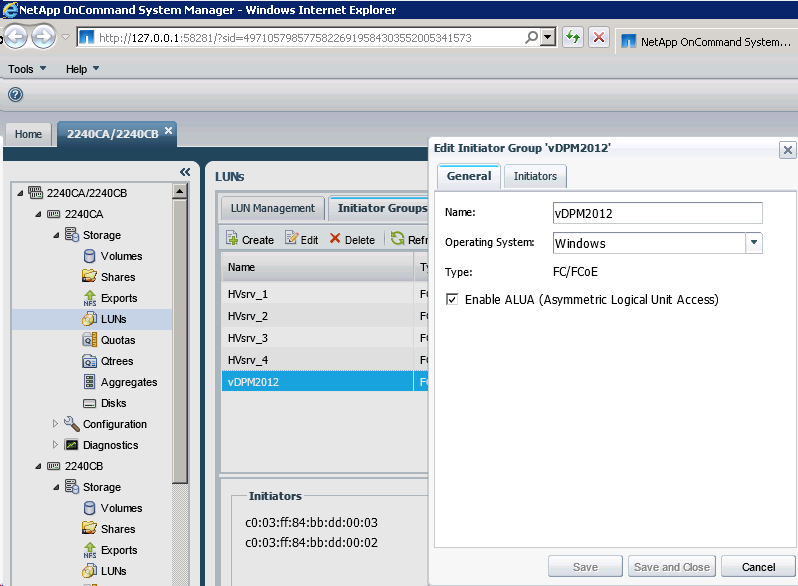Click the browser Back arrow button
The image size is (798, 586).
tap(15, 37)
